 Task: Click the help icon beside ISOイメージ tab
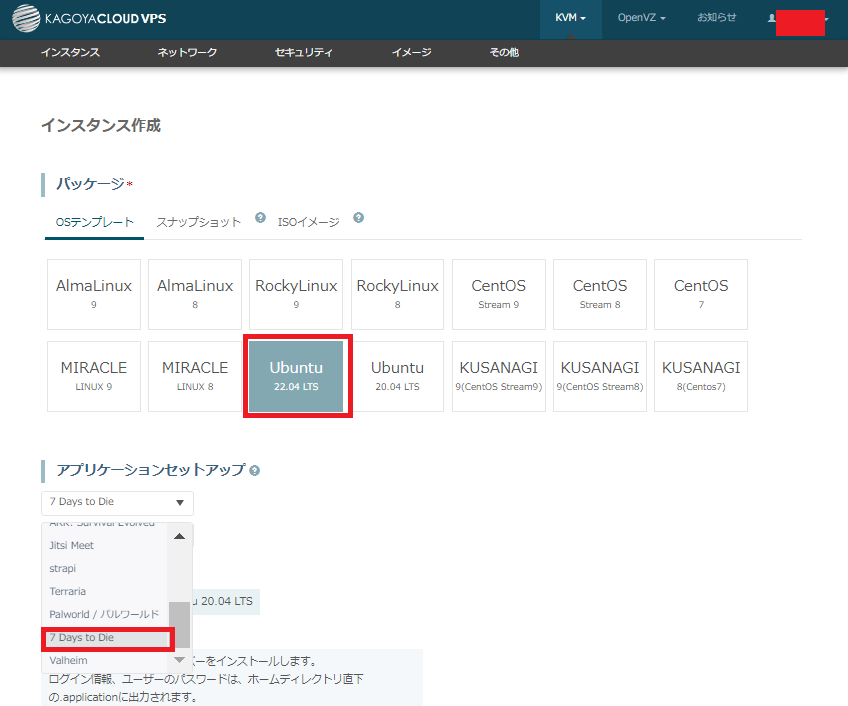click(x=358, y=218)
